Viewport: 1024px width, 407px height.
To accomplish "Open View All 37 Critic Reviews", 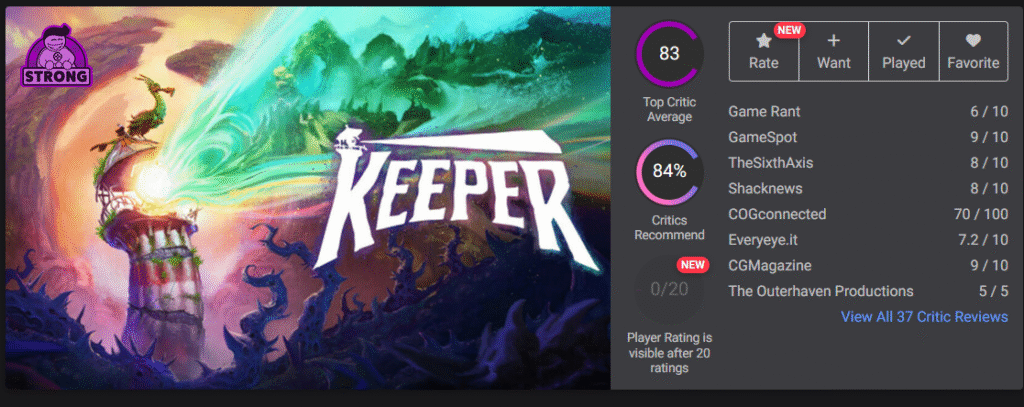I will click(924, 317).
